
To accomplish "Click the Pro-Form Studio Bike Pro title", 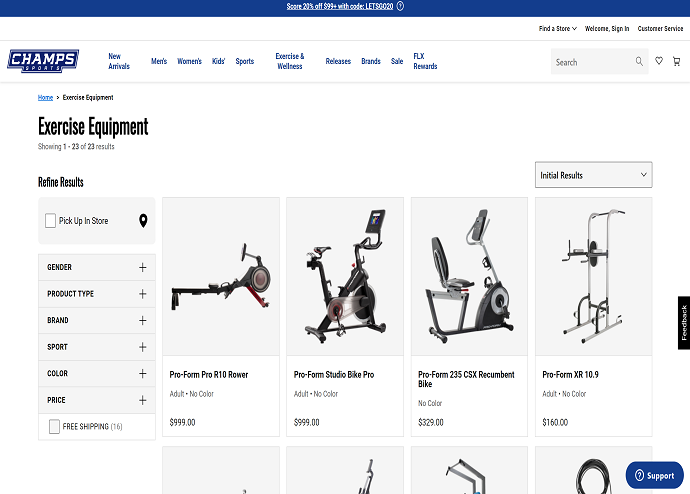I will (334, 375).
